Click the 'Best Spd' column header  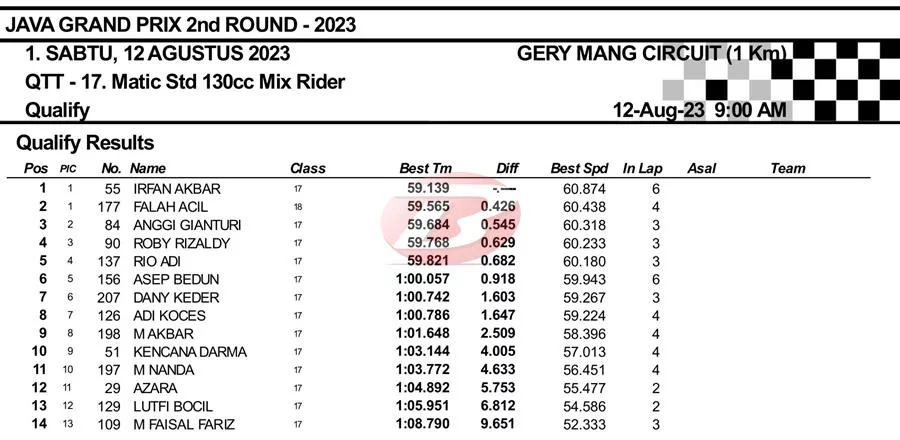pos(579,169)
